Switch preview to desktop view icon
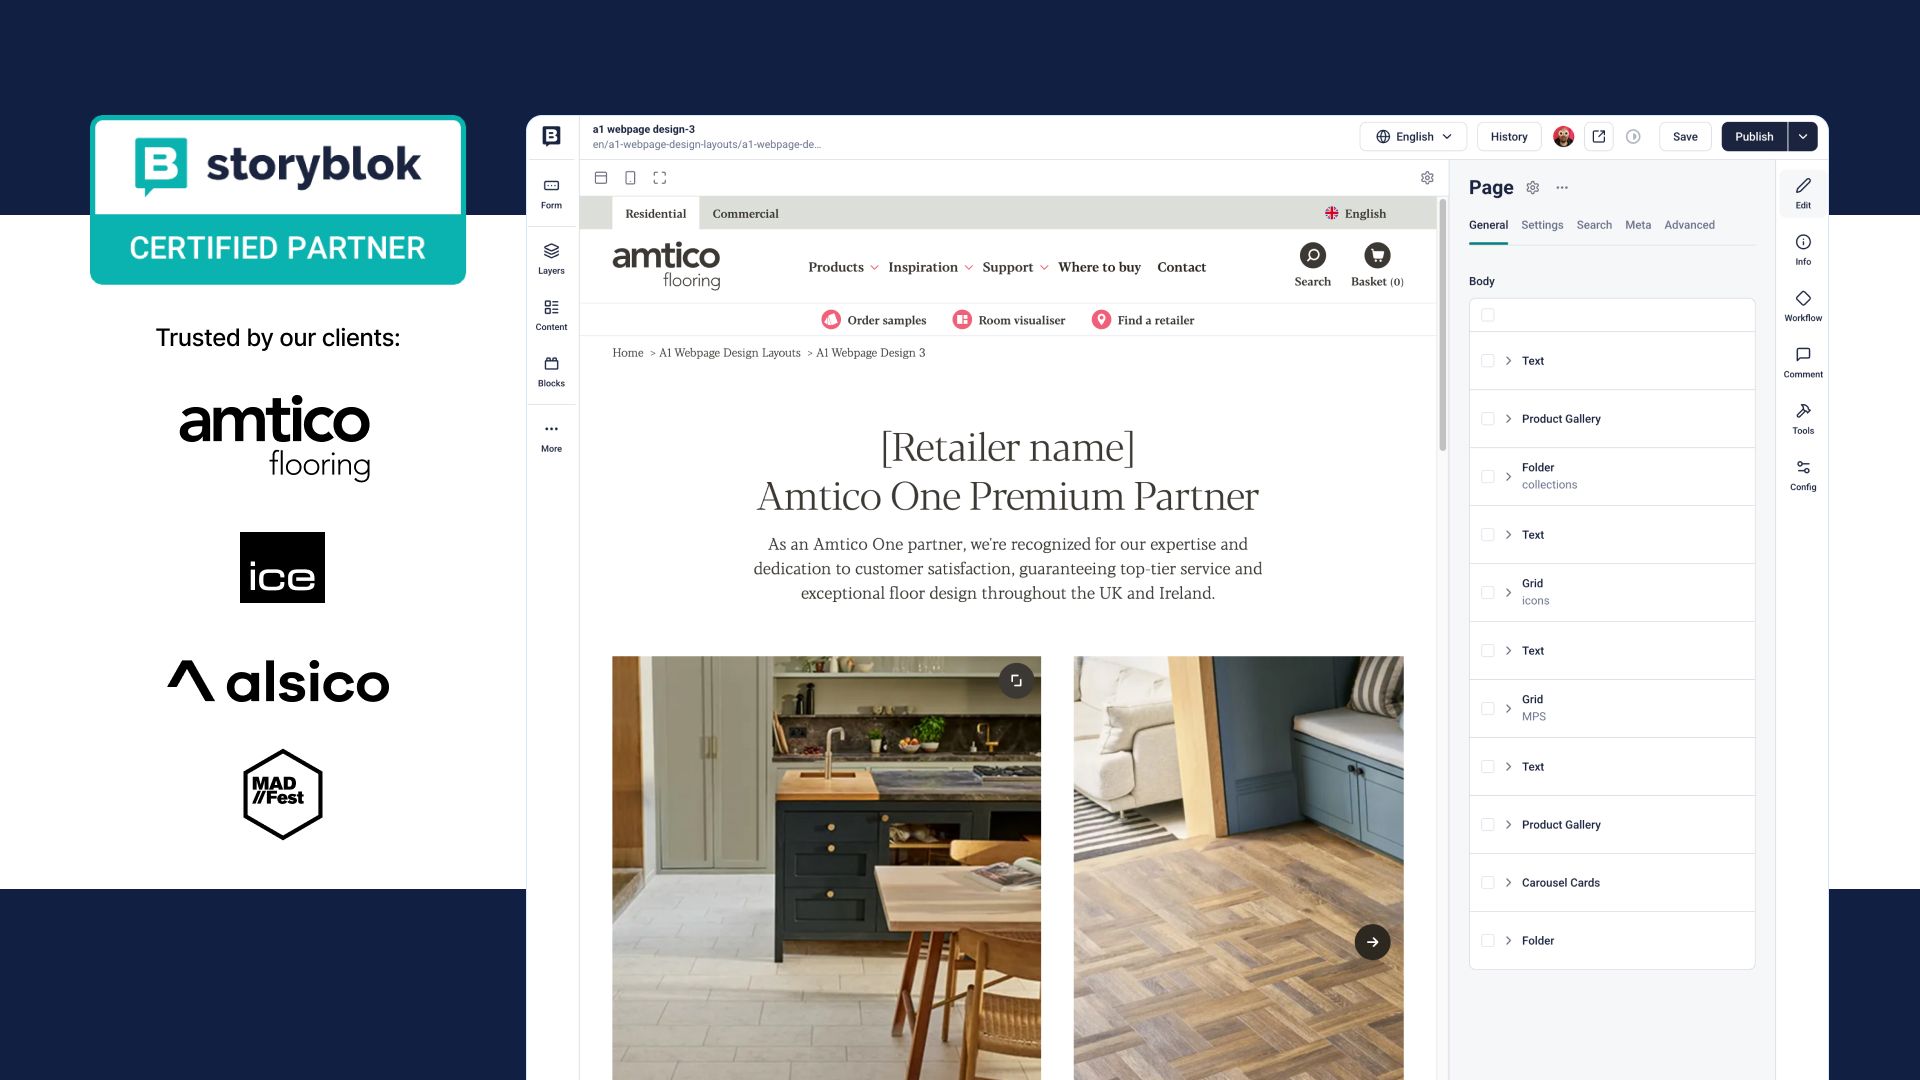 (x=601, y=178)
